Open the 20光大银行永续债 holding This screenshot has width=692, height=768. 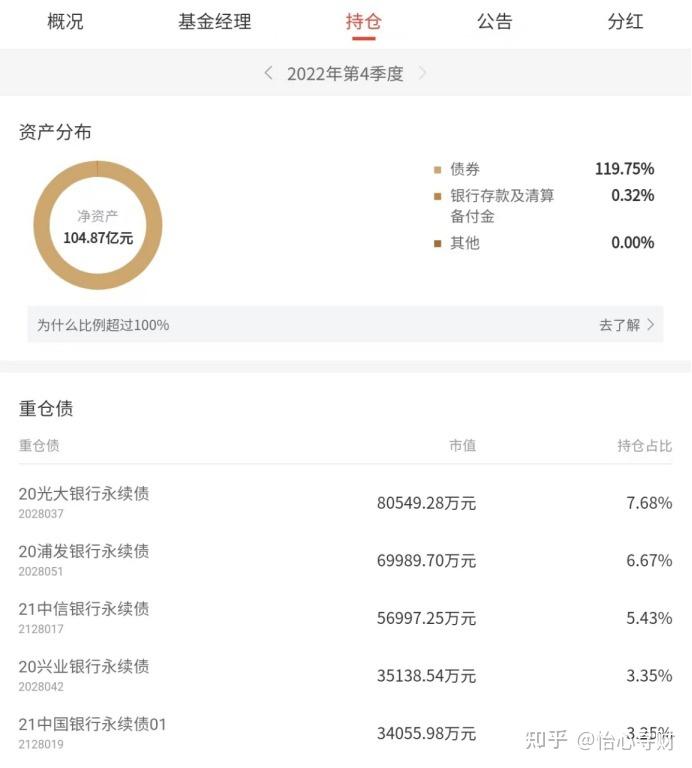pyautogui.click(x=345, y=503)
